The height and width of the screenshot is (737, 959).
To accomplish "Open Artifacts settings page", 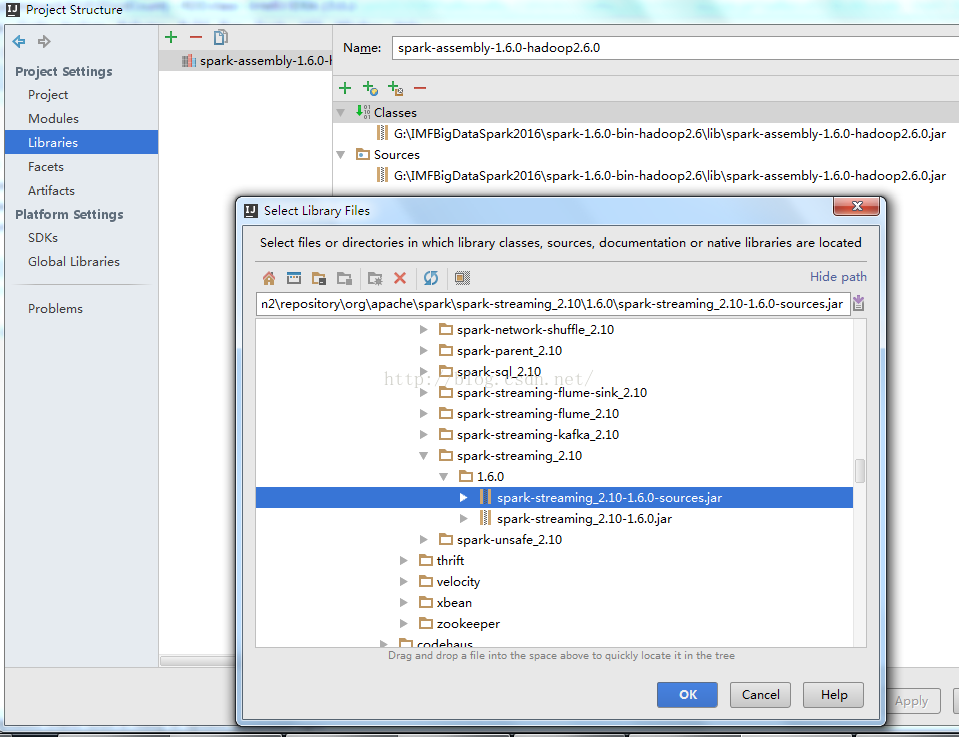I will [x=51, y=190].
